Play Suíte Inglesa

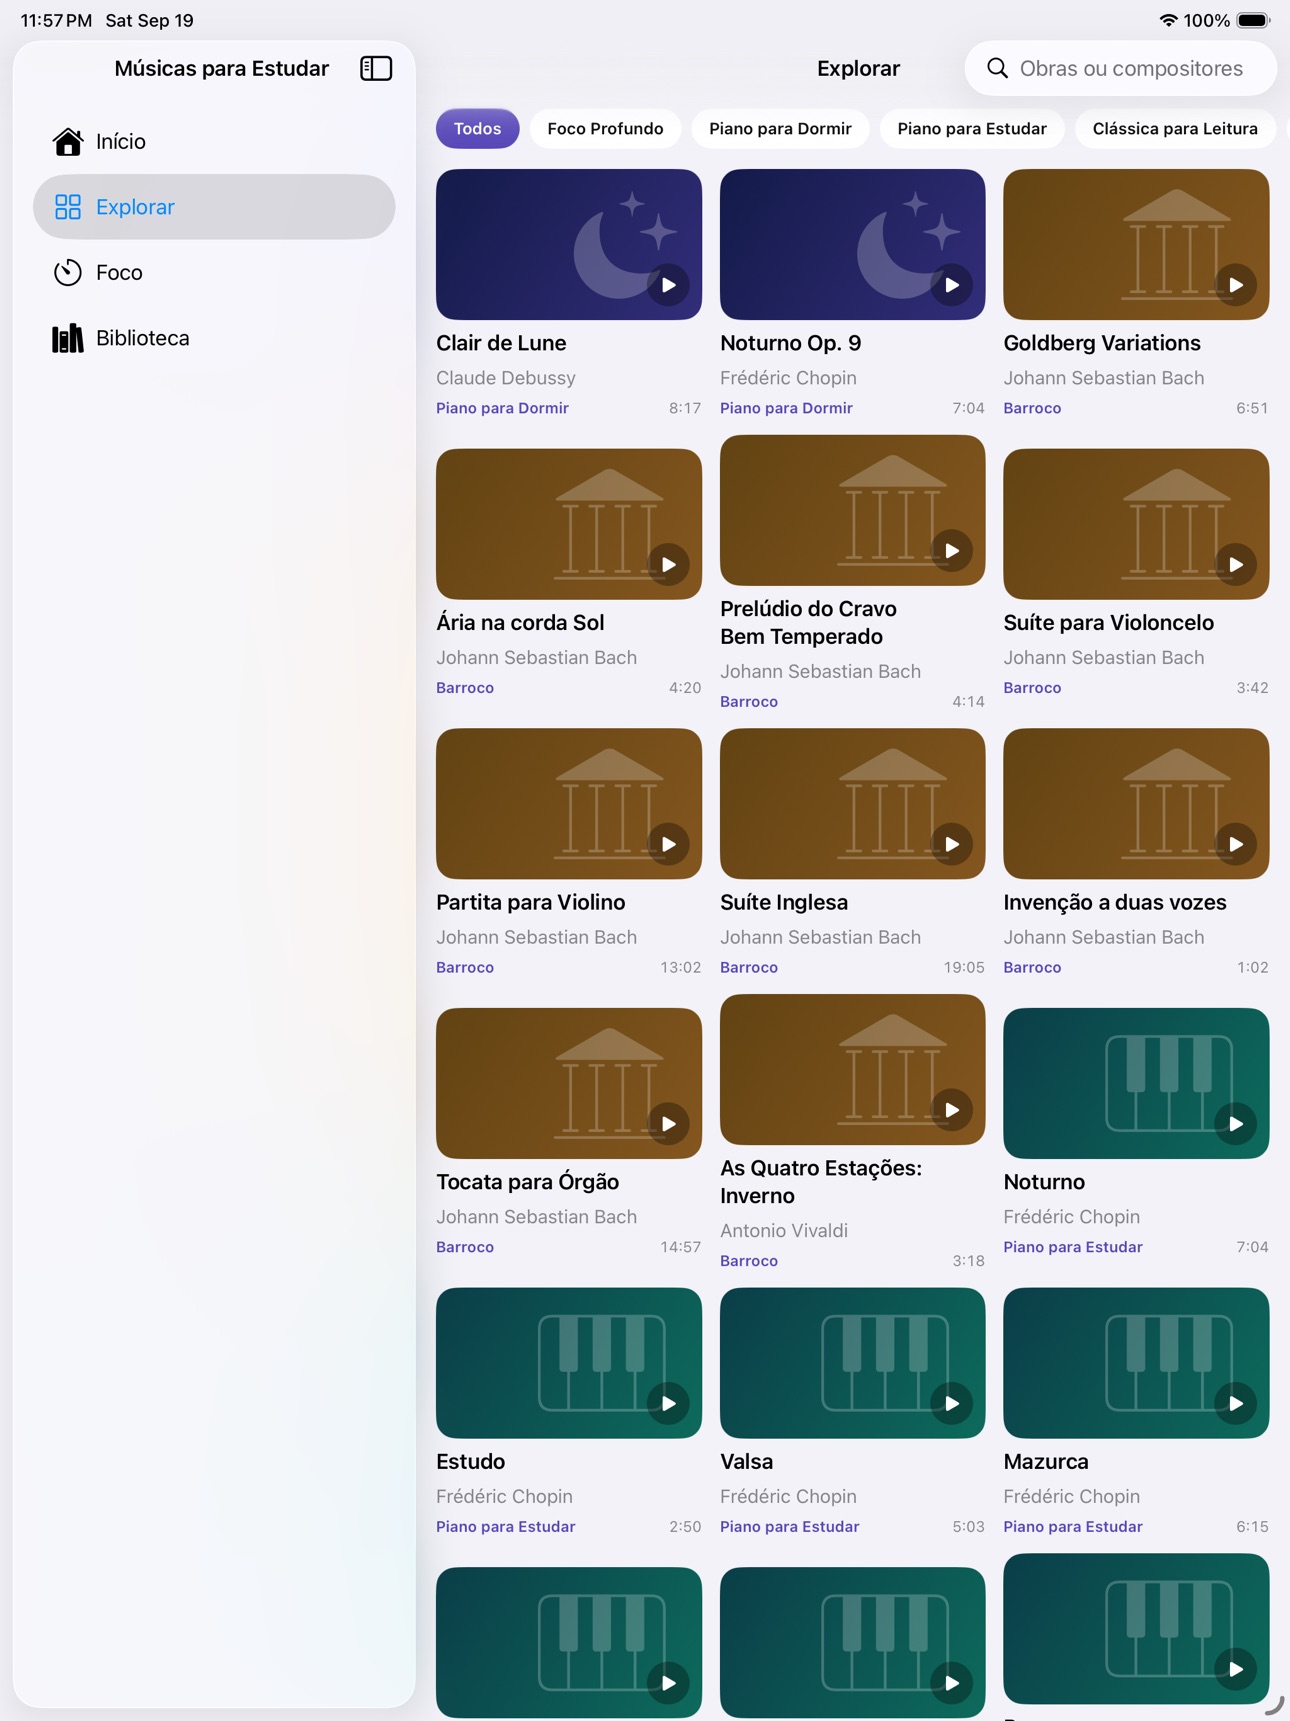coord(952,844)
